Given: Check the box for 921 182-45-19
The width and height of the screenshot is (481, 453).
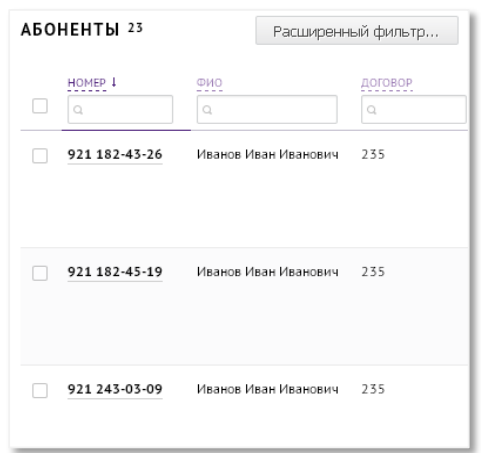Looking at the screenshot, I should click(40, 273).
